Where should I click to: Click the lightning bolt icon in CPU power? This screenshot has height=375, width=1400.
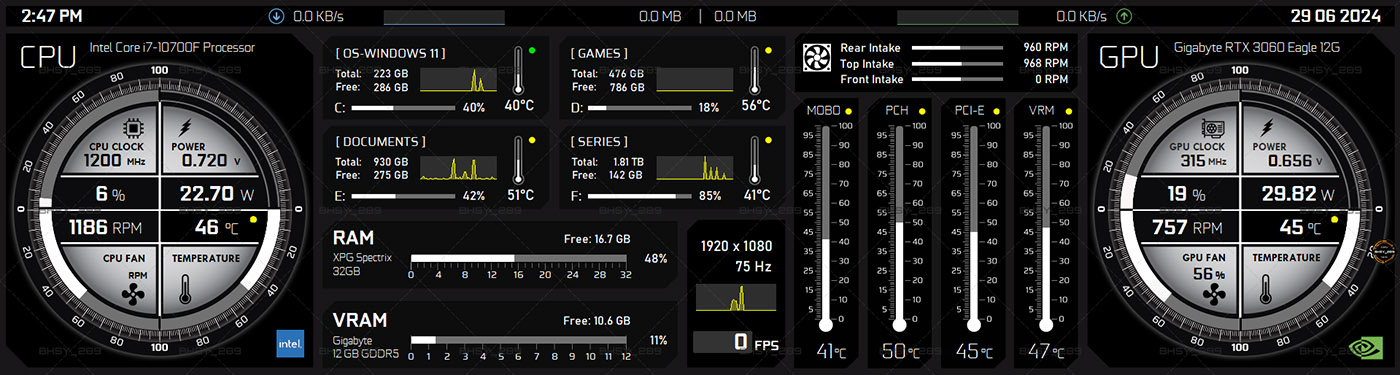pyautogui.click(x=185, y=128)
